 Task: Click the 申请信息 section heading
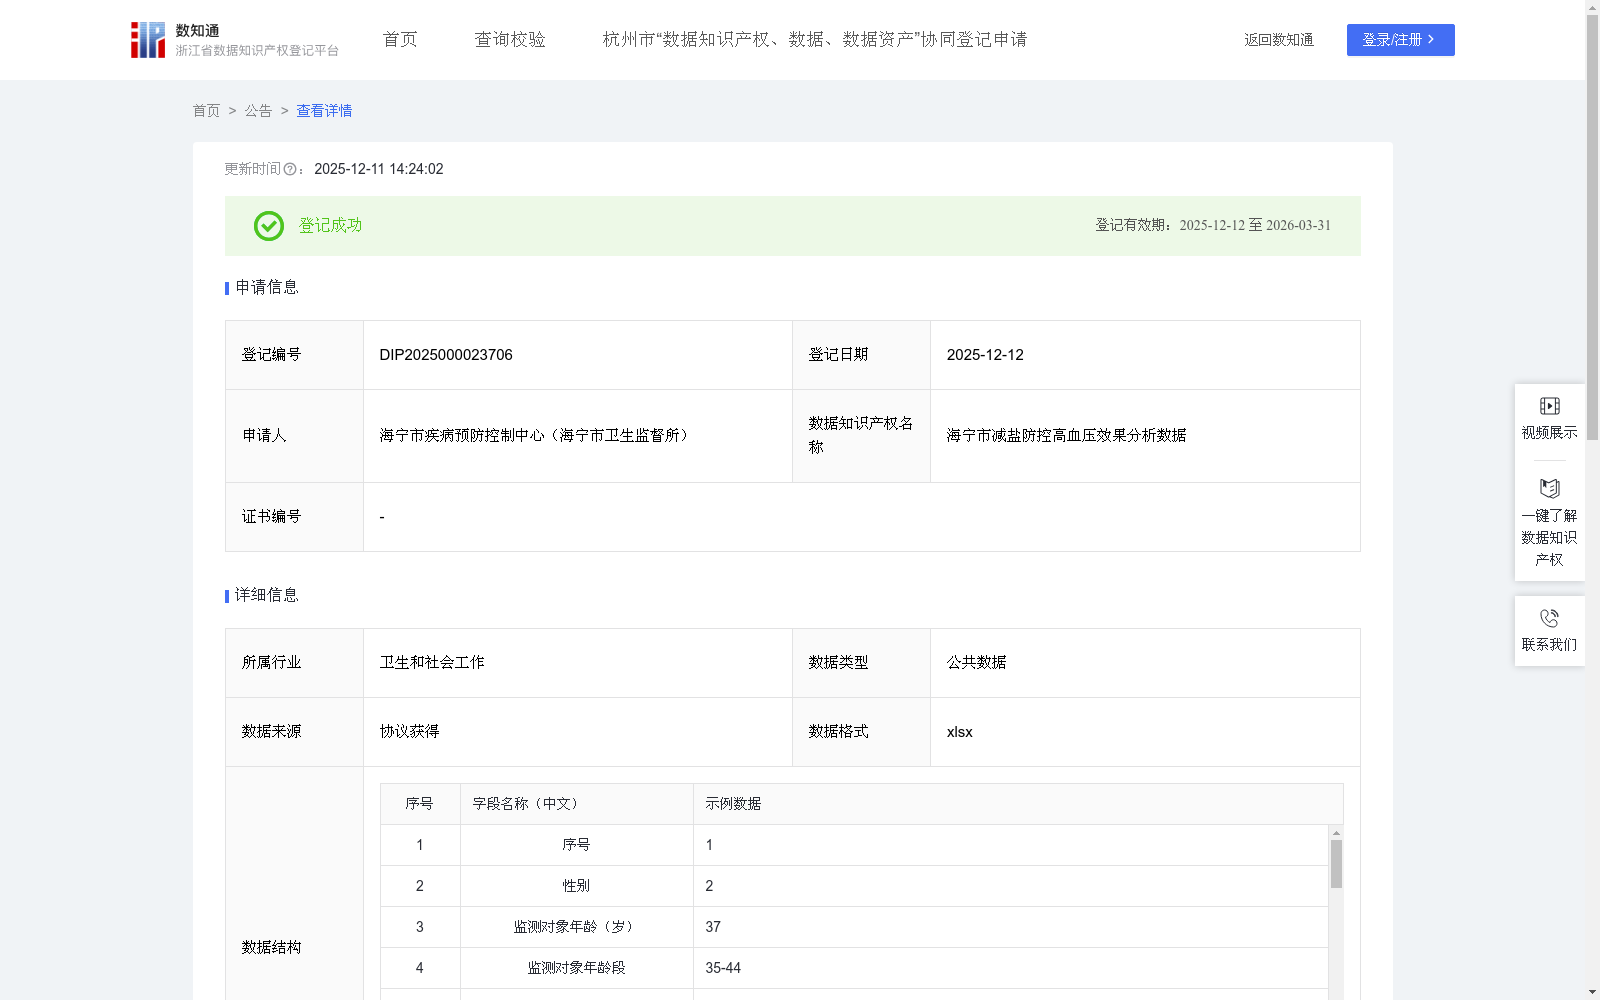point(267,287)
